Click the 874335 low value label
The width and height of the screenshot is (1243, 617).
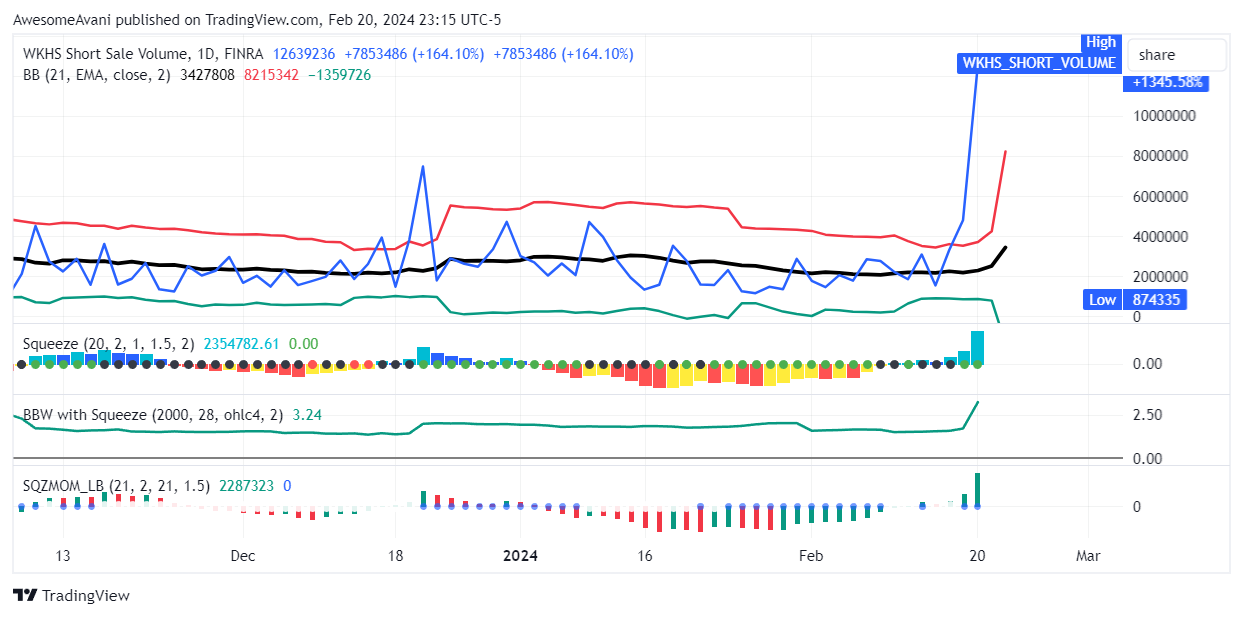click(1157, 299)
